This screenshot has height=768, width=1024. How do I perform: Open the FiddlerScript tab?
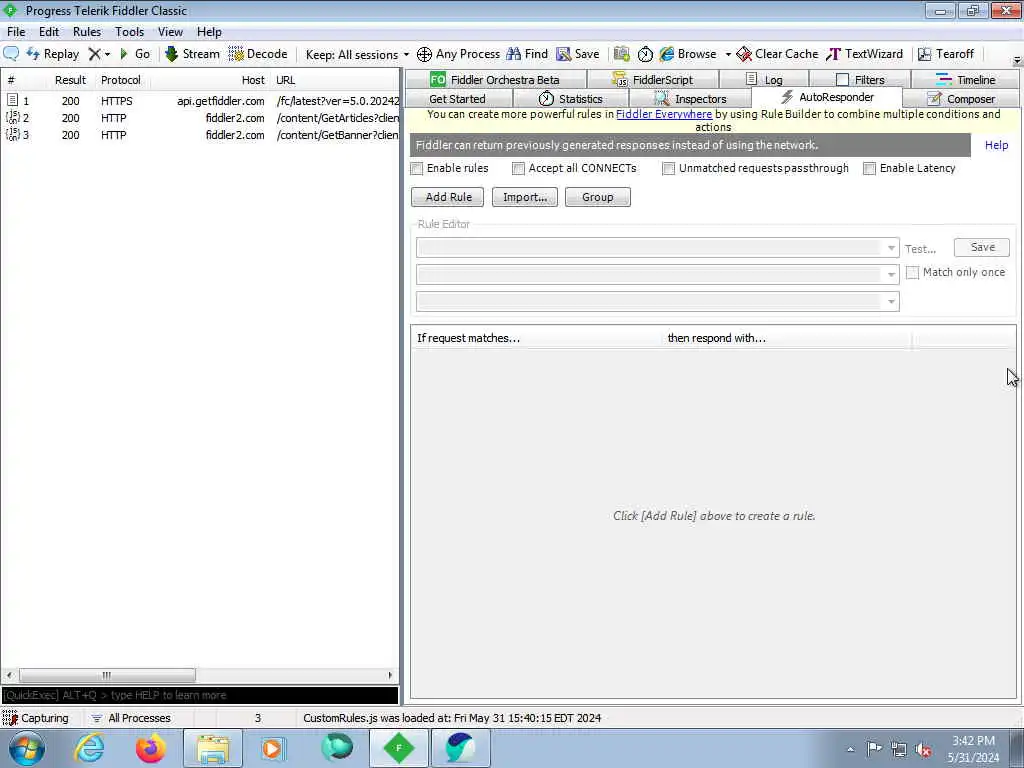(652, 80)
